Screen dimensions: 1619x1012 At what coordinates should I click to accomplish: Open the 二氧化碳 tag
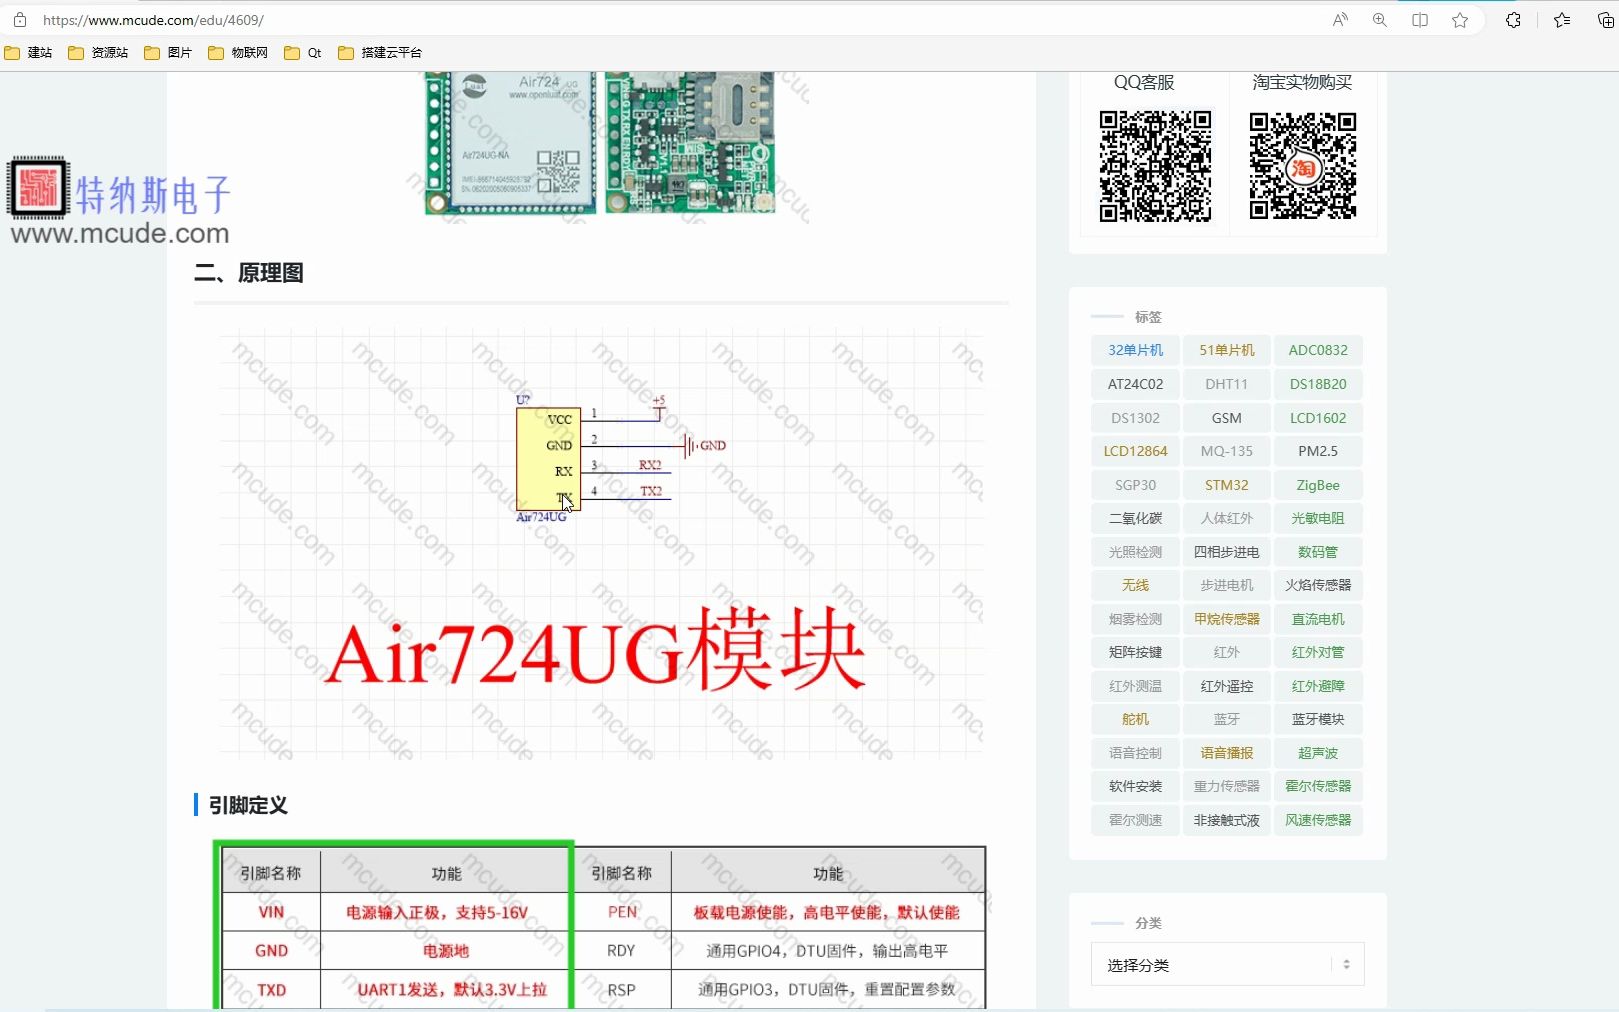[x=1135, y=518]
